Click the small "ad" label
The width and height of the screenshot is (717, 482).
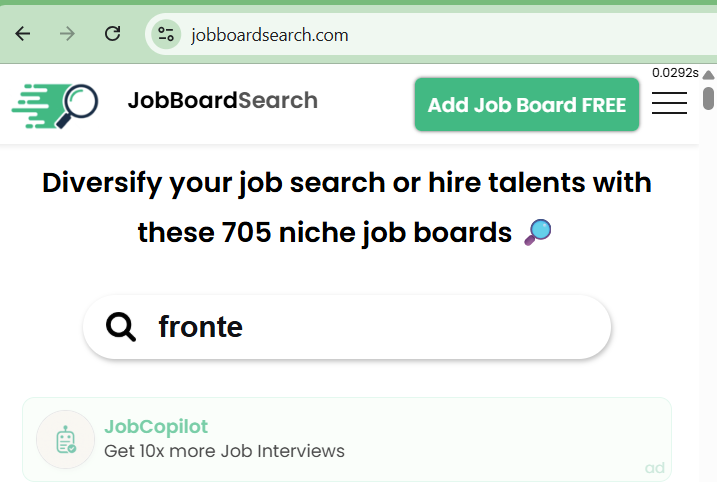click(x=655, y=468)
